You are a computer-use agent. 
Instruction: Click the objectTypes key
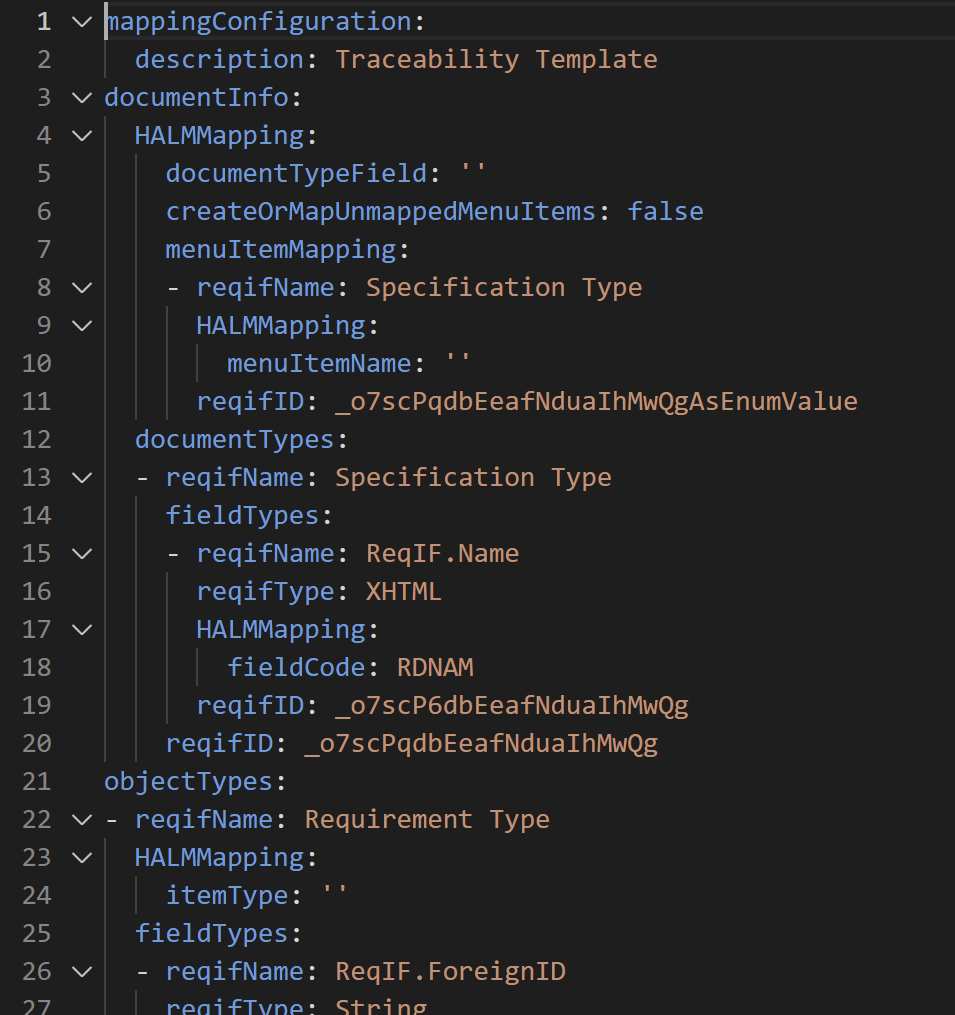pyautogui.click(x=188, y=782)
